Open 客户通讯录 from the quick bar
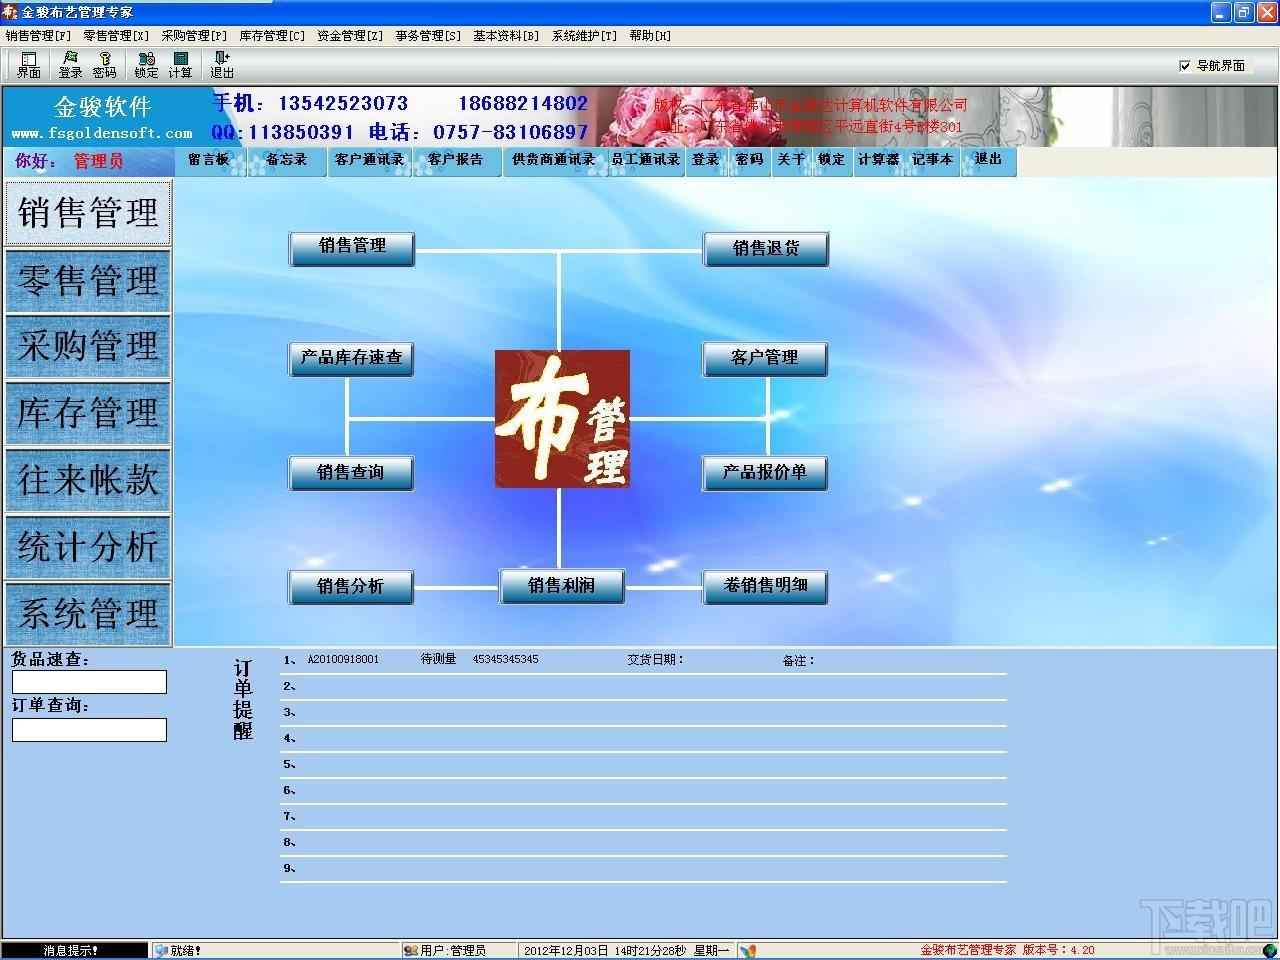This screenshot has height=960, width=1280. click(x=369, y=160)
